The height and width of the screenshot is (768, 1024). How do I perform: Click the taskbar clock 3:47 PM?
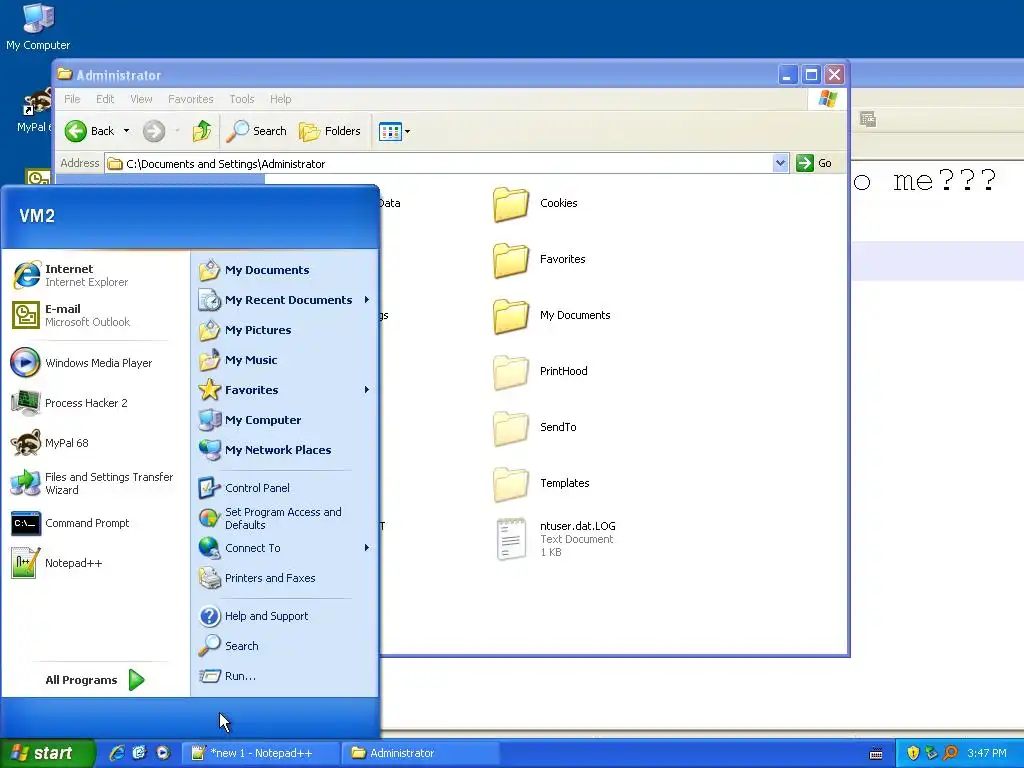[x=987, y=753]
